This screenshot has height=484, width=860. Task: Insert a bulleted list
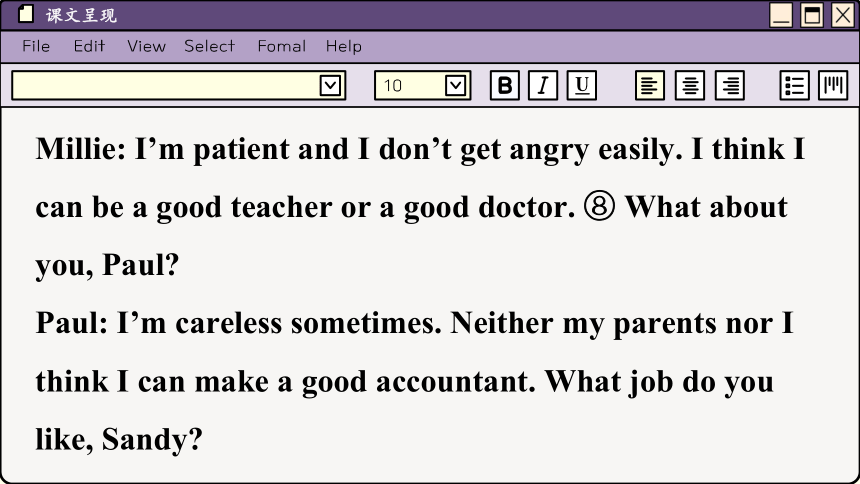click(x=794, y=85)
